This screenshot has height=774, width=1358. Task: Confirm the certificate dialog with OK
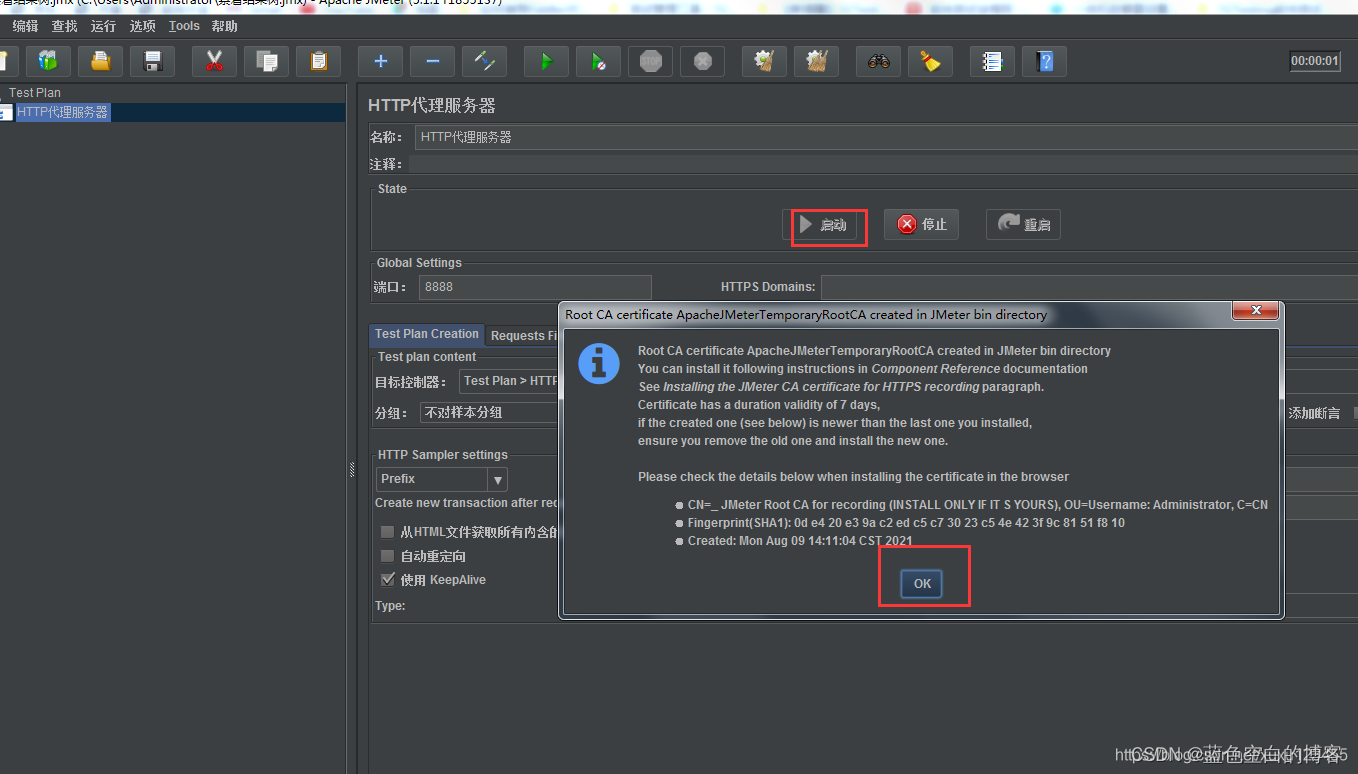pos(922,583)
